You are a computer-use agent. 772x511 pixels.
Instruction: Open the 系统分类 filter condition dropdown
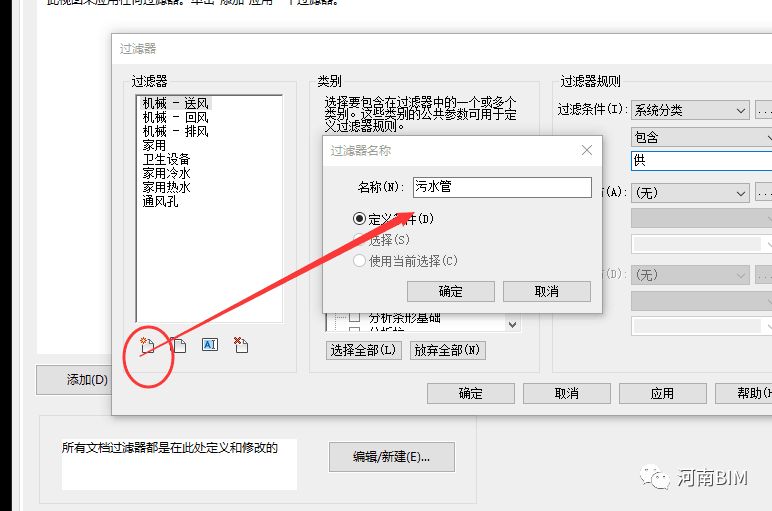click(x=690, y=110)
